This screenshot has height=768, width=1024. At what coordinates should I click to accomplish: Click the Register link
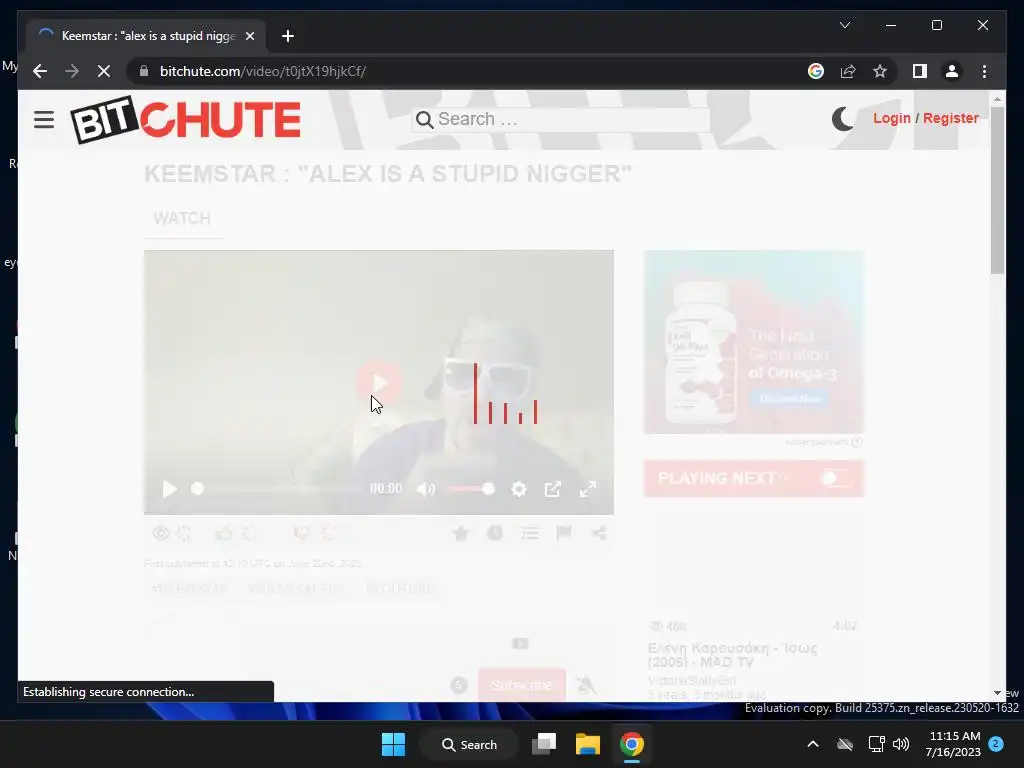point(950,118)
